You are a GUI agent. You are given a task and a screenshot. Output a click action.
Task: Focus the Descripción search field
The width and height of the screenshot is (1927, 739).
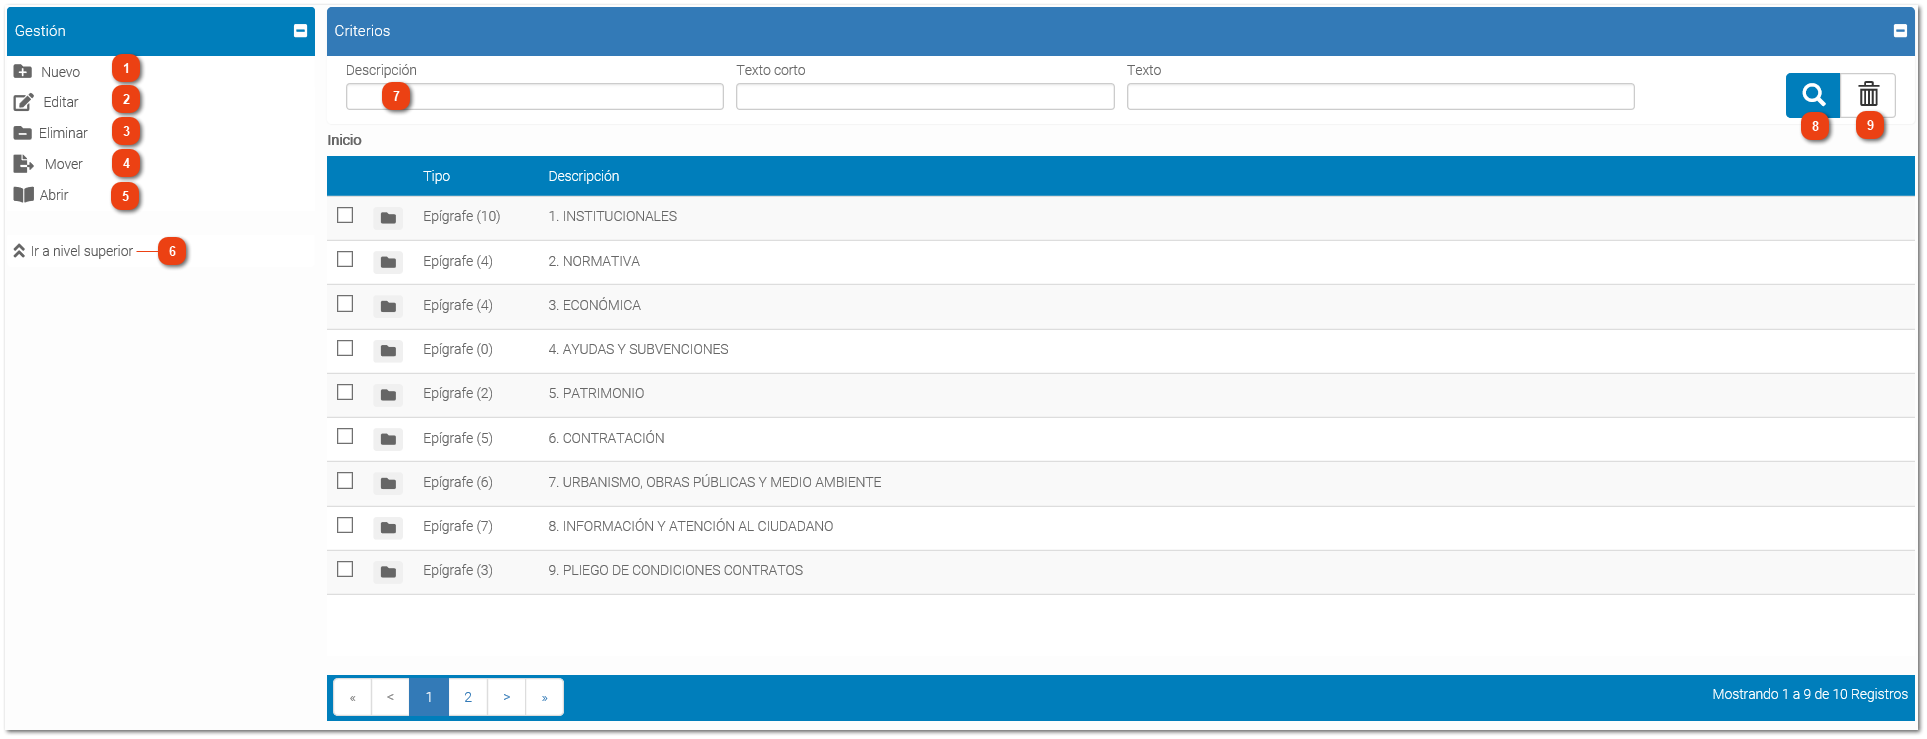tap(534, 96)
